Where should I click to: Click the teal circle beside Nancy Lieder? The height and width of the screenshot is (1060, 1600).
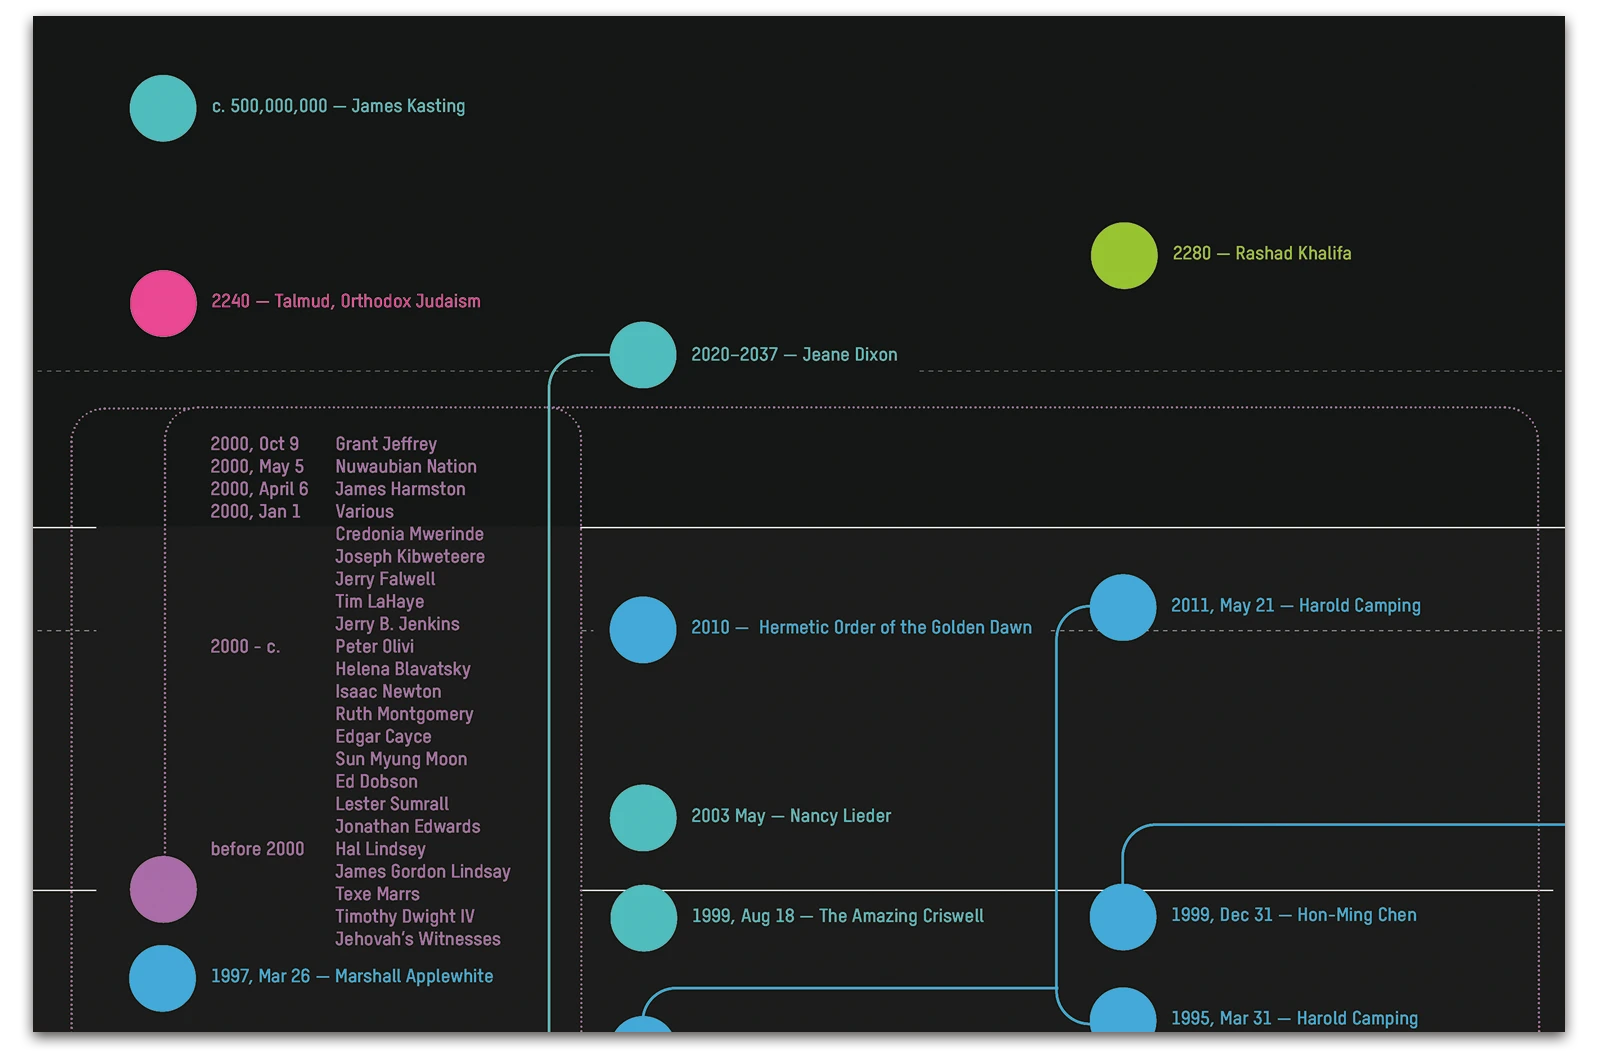coord(643,818)
